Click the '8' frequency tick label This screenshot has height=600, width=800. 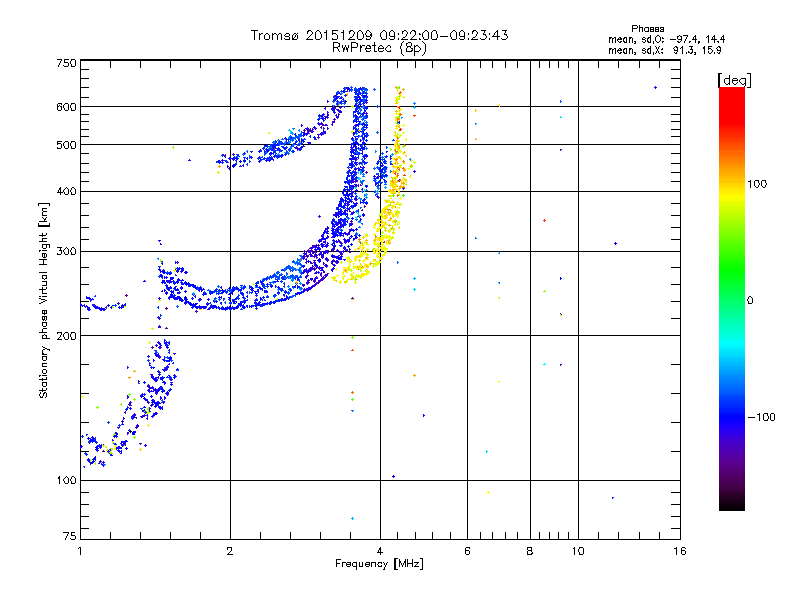pyautogui.click(x=530, y=551)
